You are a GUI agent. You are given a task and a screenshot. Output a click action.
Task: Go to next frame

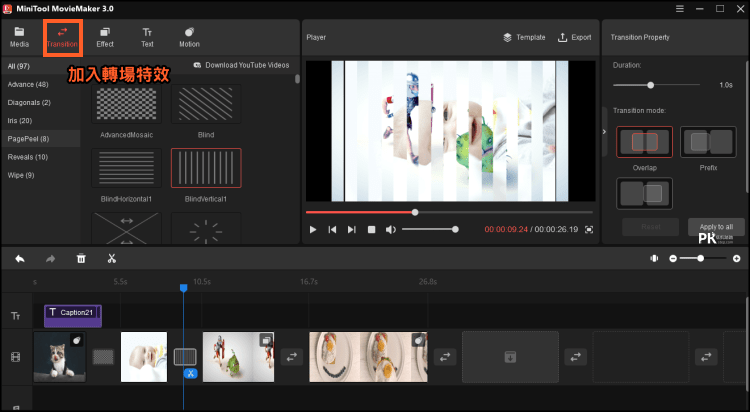pyautogui.click(x=352, y=230)
